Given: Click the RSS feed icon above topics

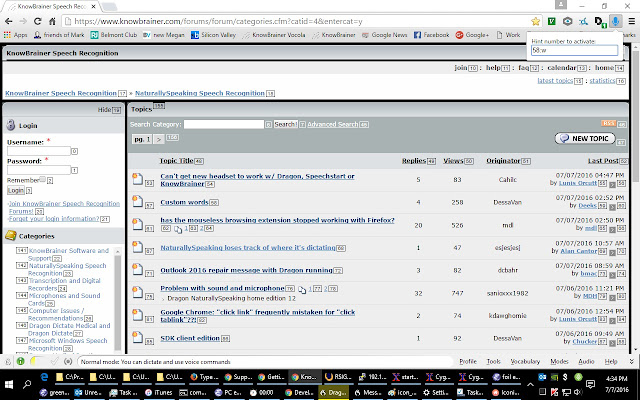Looking at the screenshot, I should [x=607, y=123].
